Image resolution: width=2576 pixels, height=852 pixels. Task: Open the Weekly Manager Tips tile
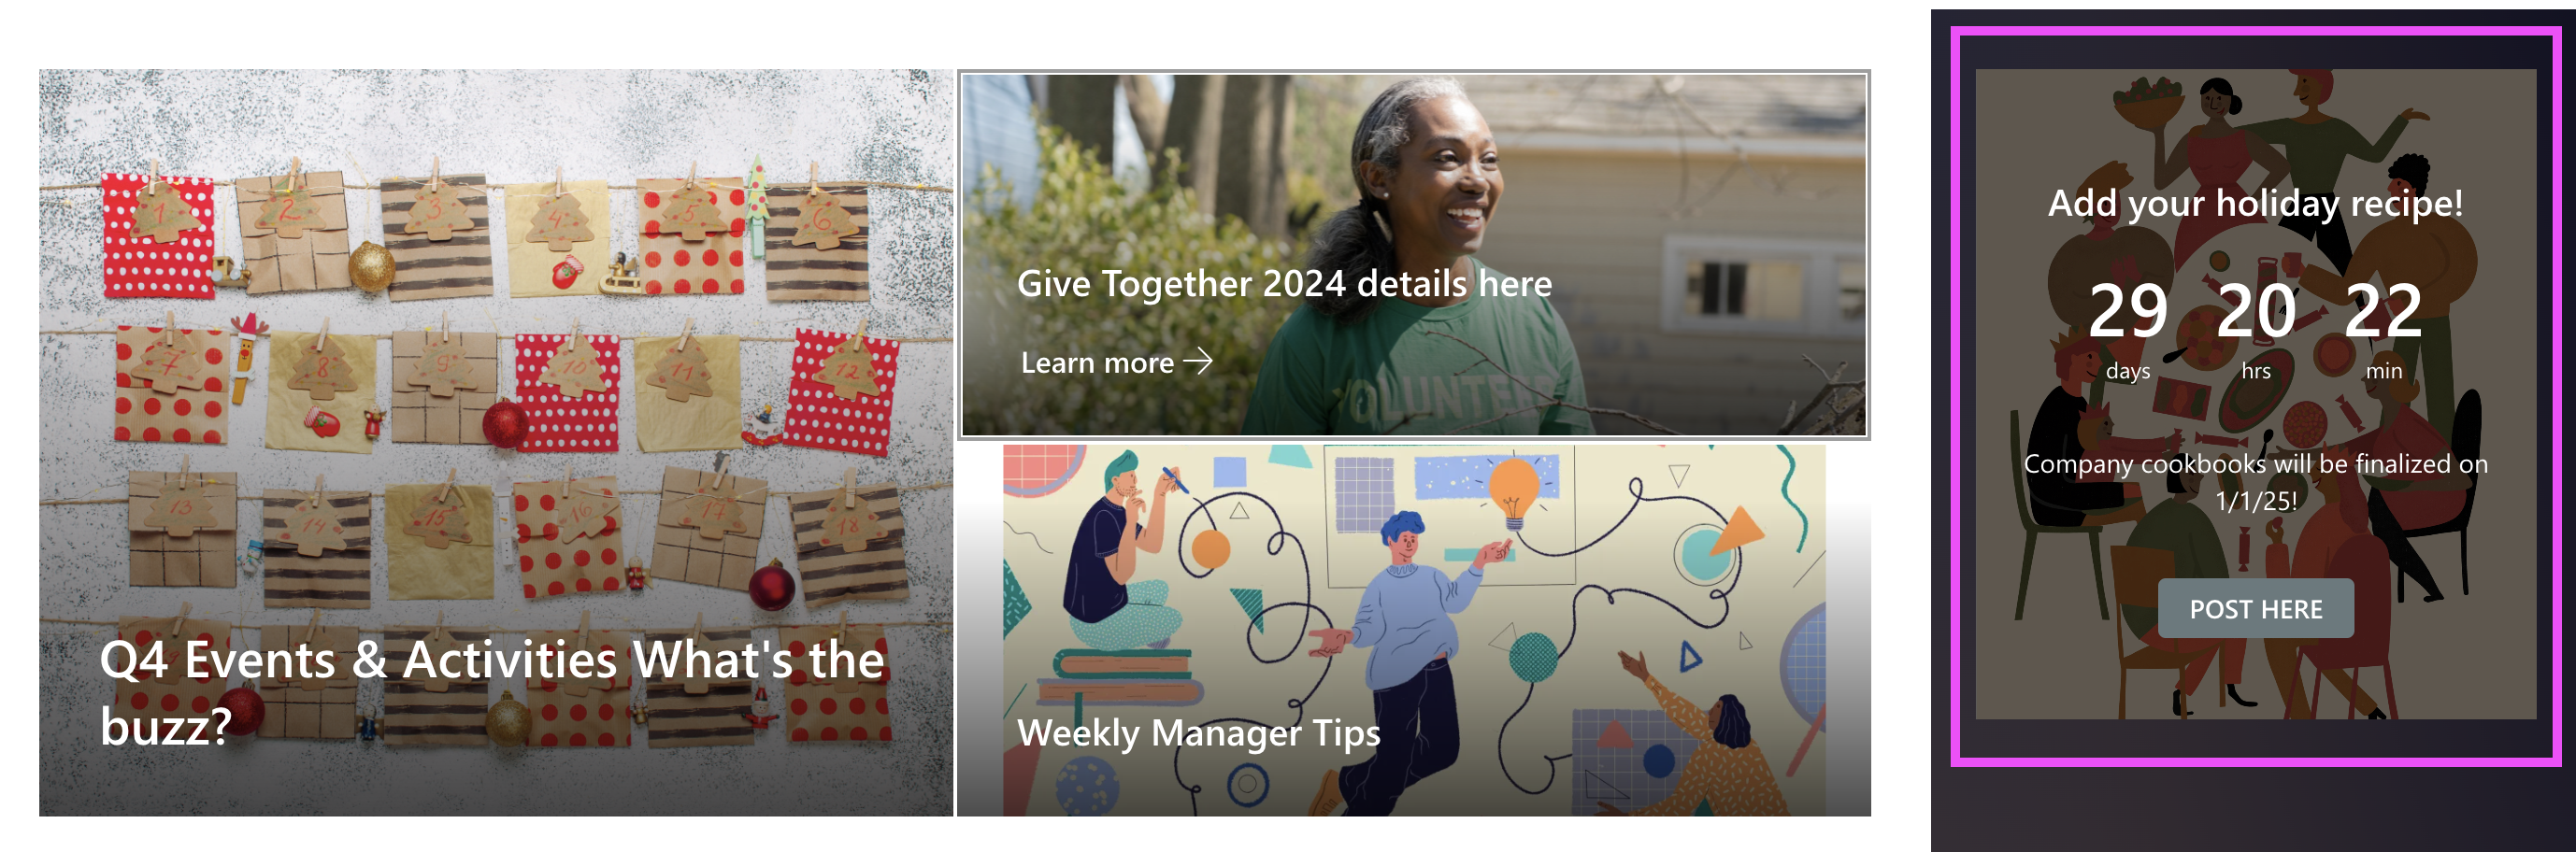pos(1414,630)
